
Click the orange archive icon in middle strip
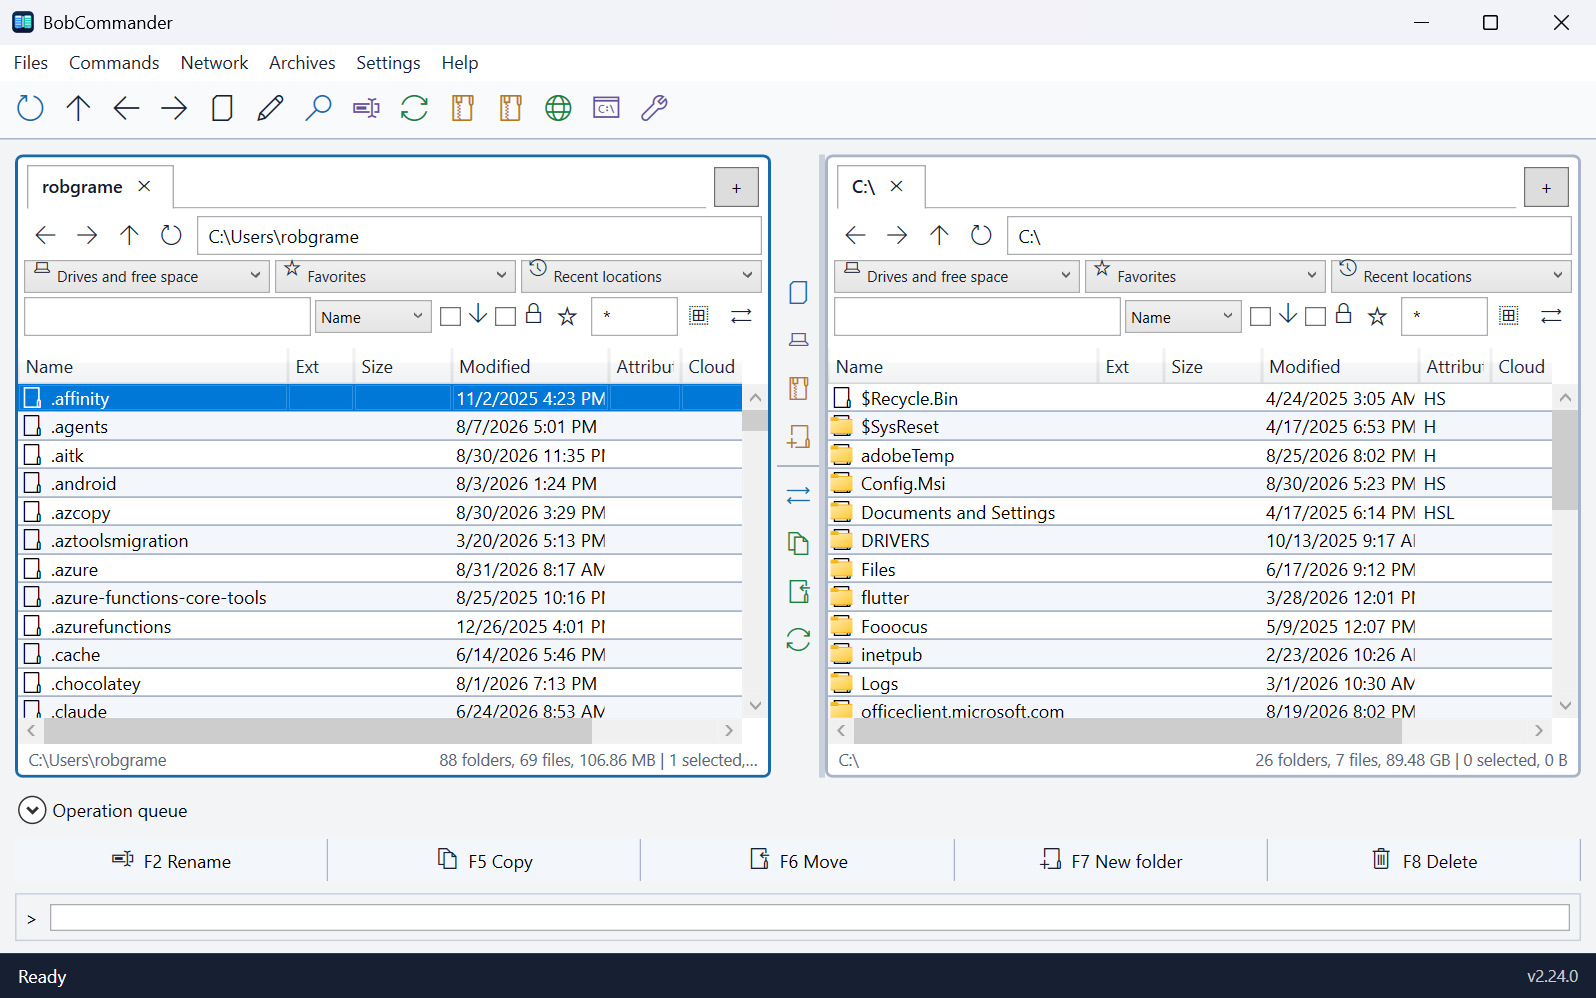click(798, 388)
